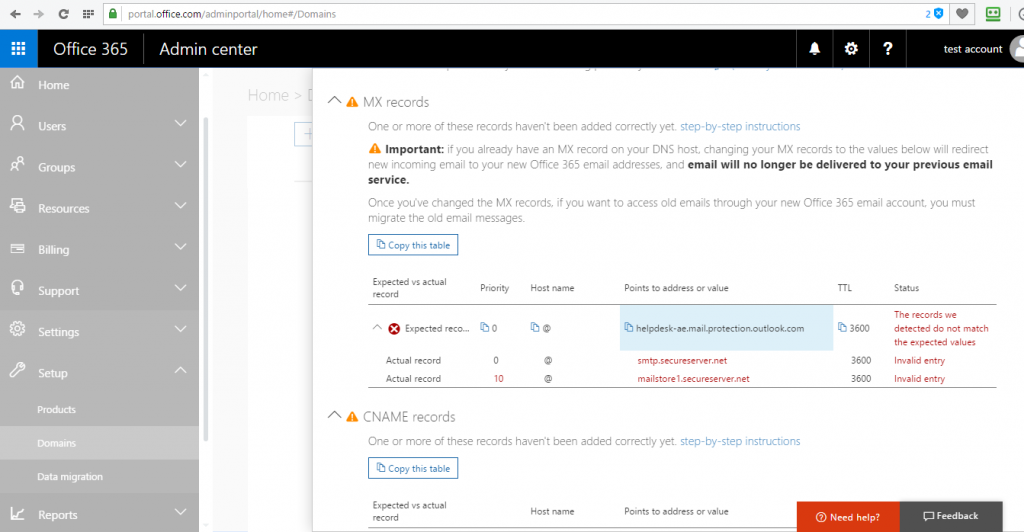Screen dimensions: 1024x532
Task: Expand the Billing menu chevron
Action: [x=181, y=246]
